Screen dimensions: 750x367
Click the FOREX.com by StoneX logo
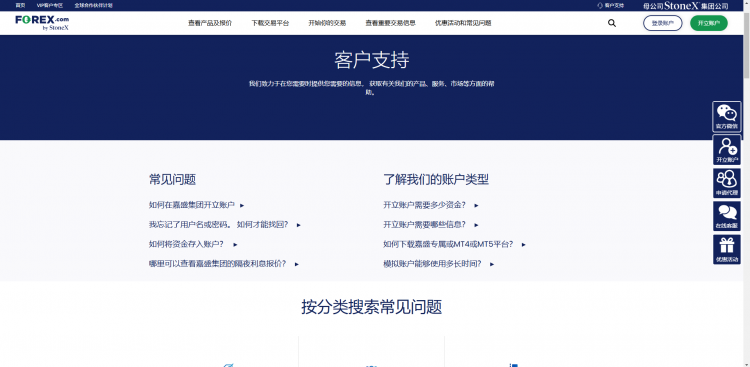point(42,22)
